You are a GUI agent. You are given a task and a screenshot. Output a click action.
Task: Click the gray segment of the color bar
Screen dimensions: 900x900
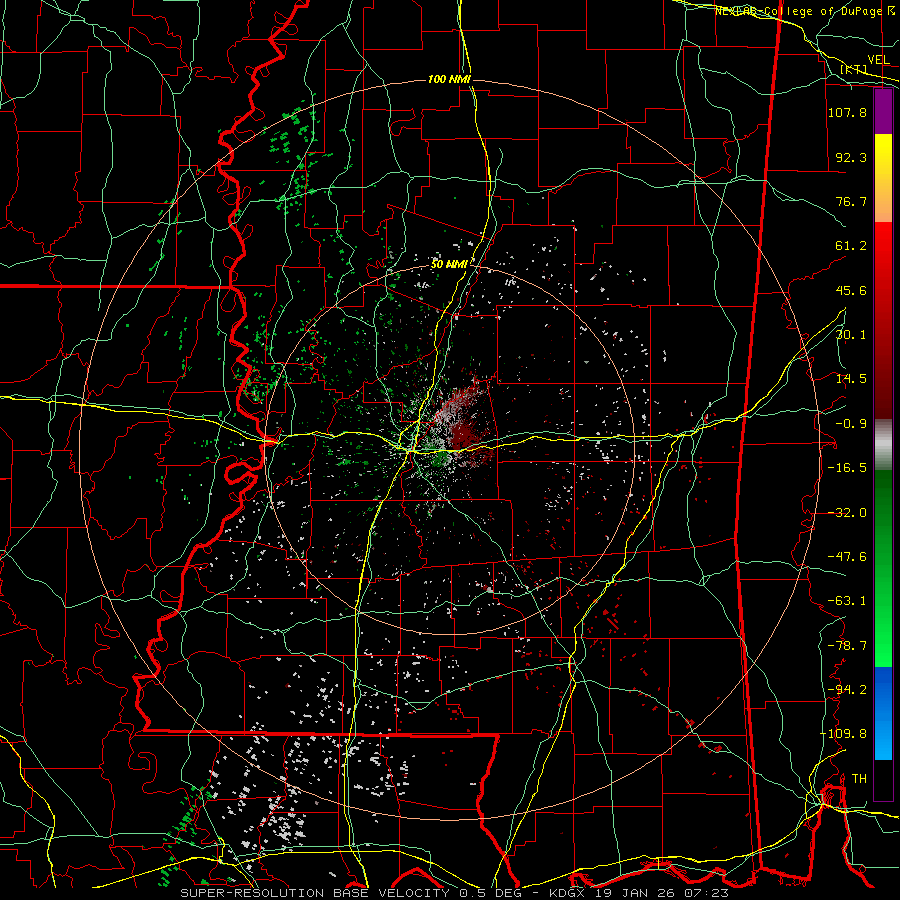(883, 445)
